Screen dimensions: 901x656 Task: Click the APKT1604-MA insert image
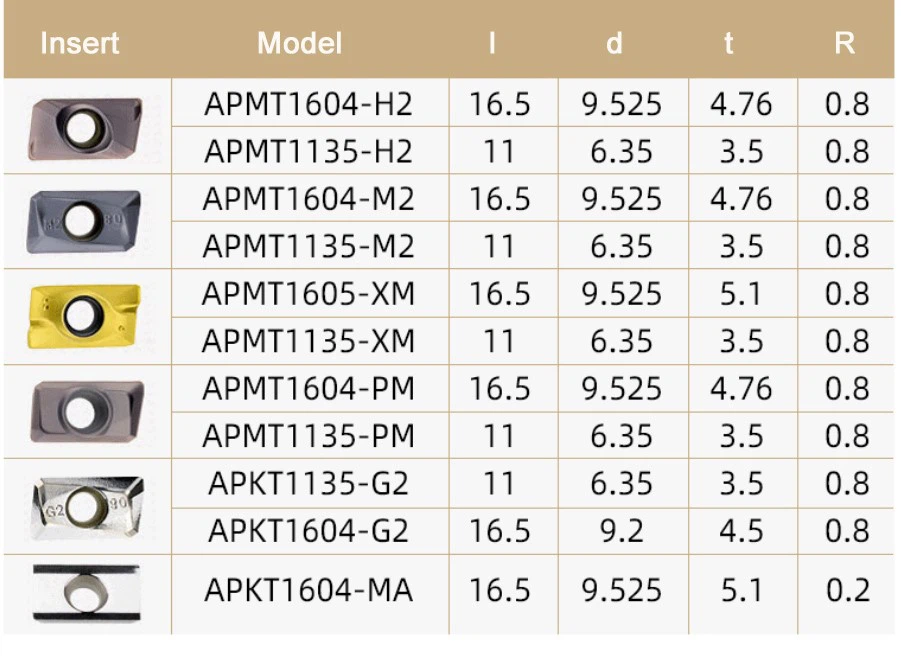[86, 593]
